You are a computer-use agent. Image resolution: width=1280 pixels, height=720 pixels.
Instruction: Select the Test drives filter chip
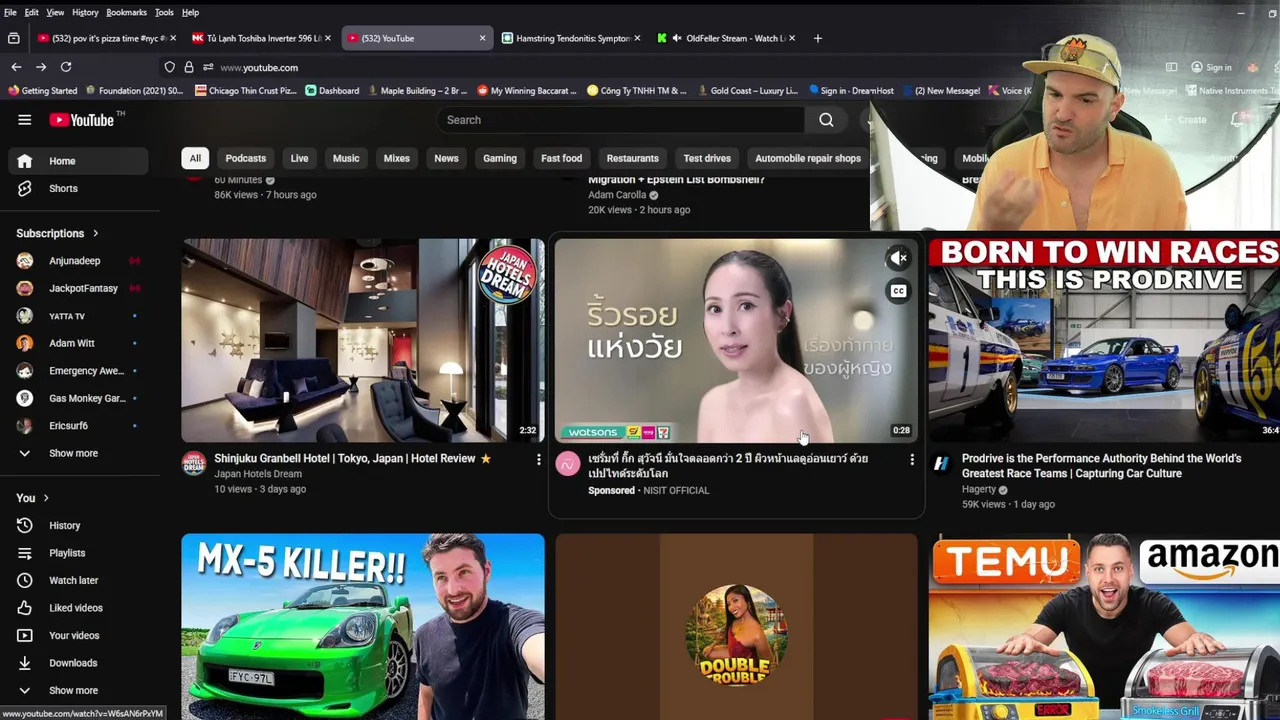point(707,158)
